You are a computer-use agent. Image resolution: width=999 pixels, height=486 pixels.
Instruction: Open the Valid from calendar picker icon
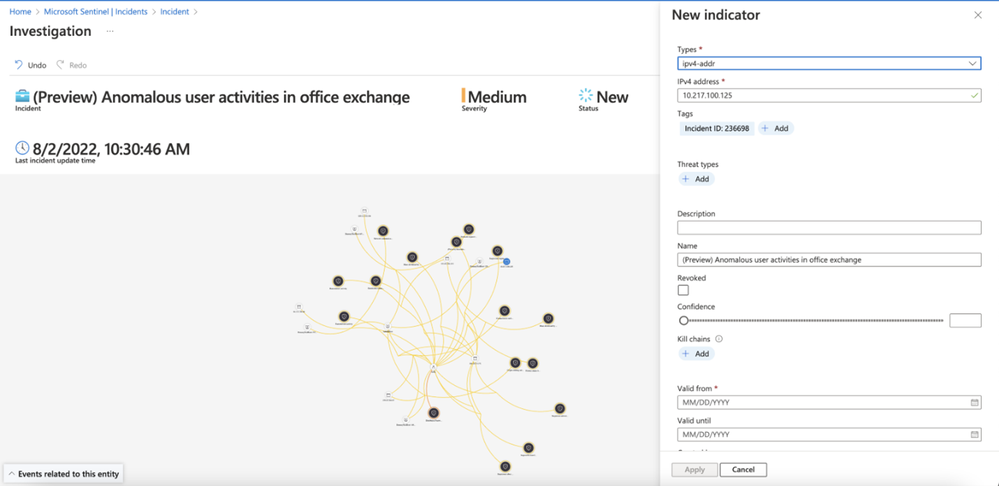point(974,403)
